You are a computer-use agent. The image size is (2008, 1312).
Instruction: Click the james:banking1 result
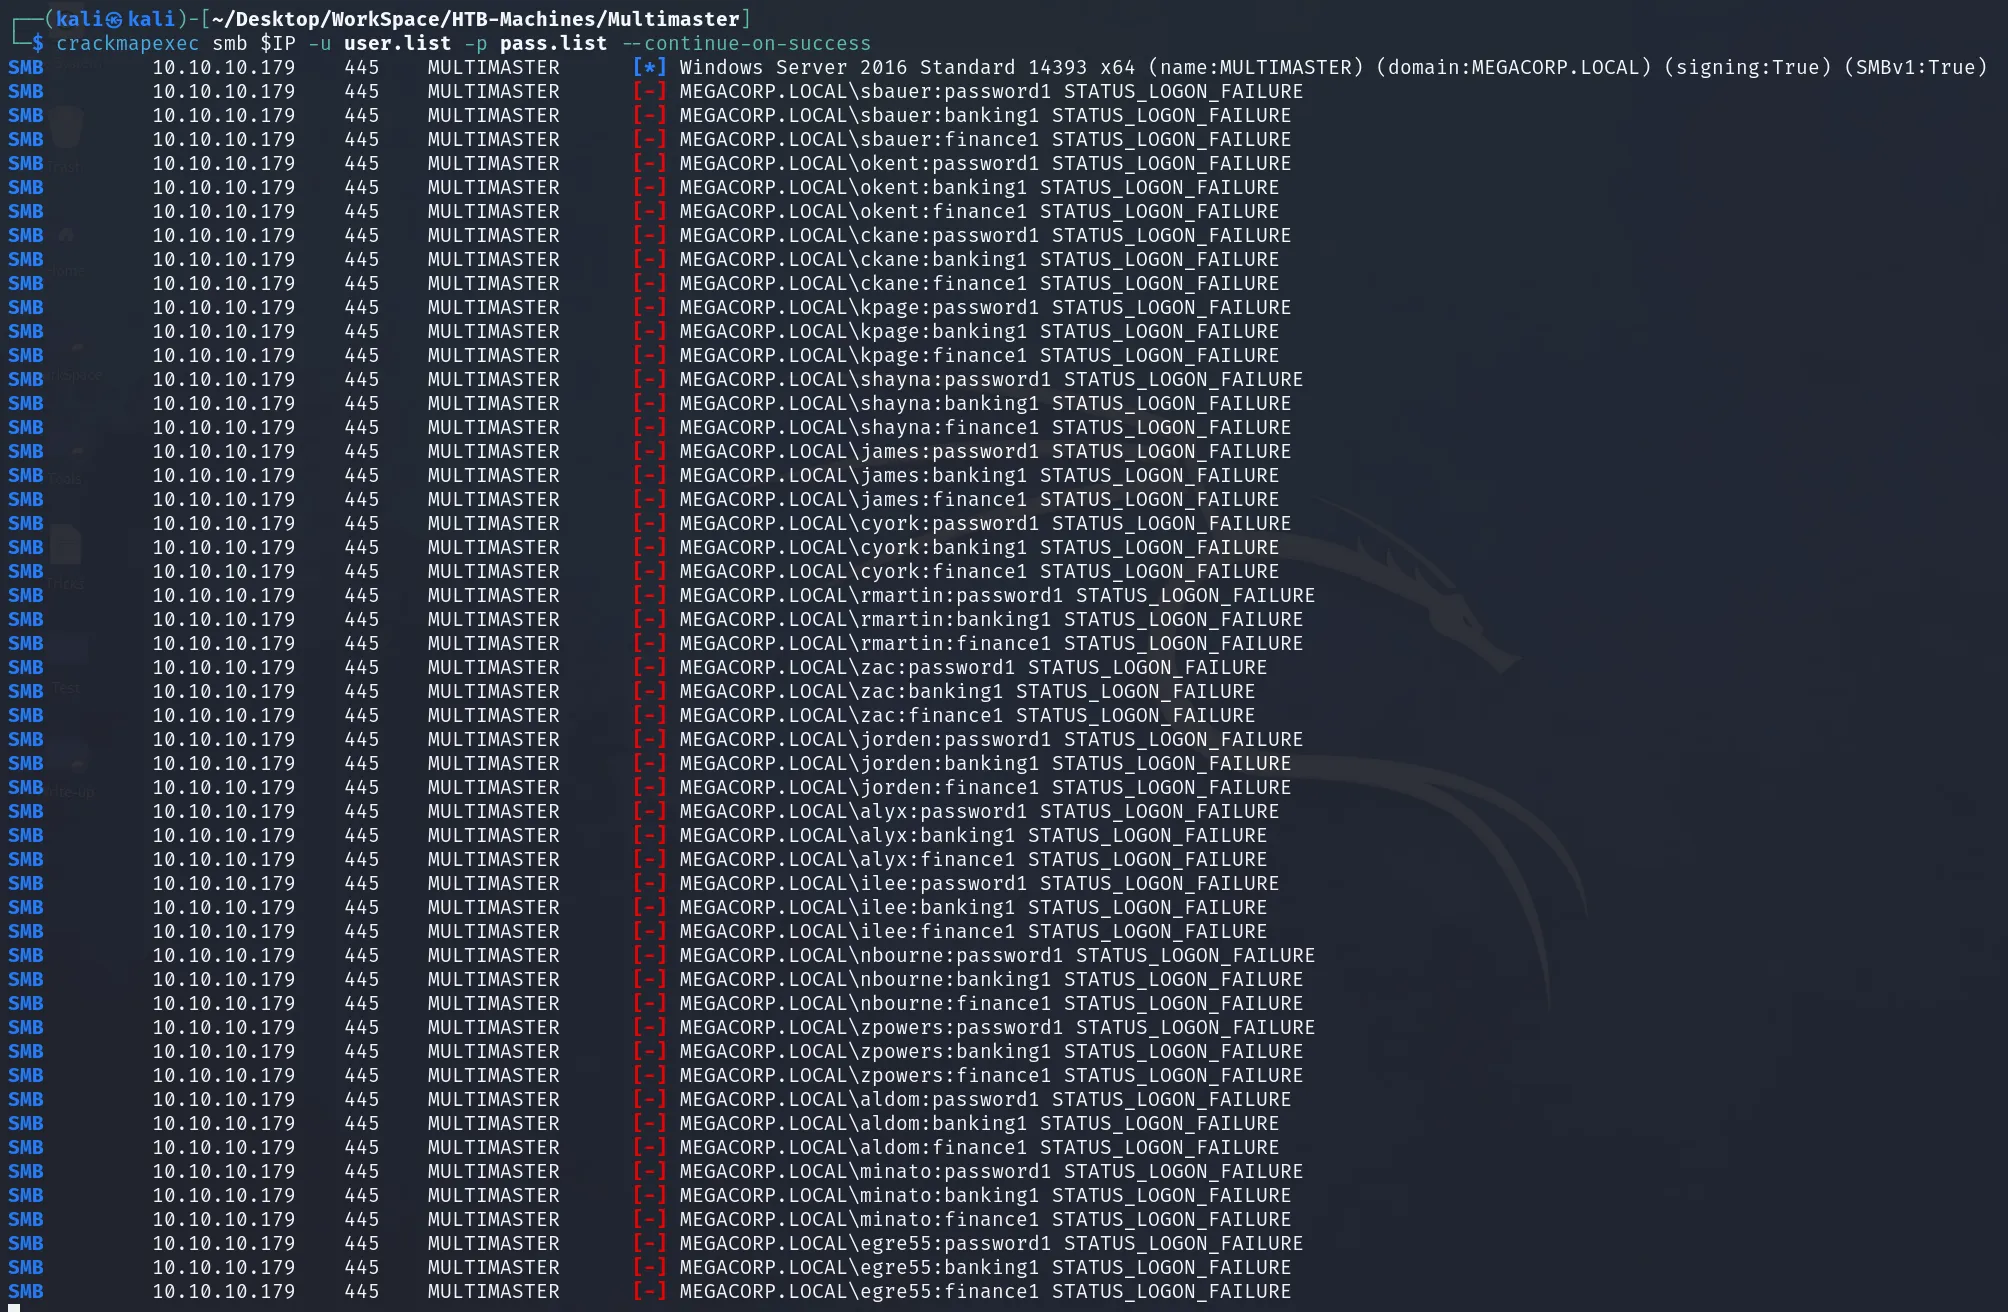click(x=979, y=475)
